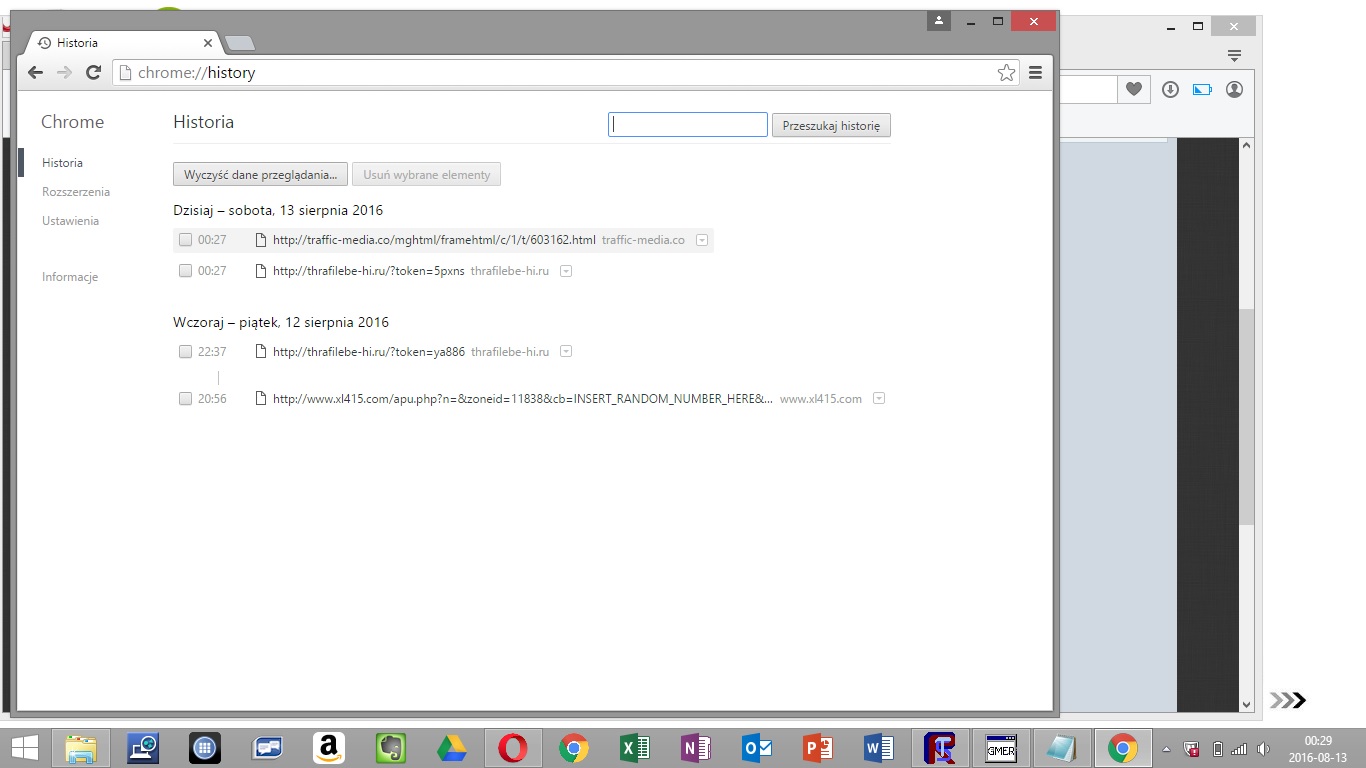Select the Historia tab
The width and height of the screenshot is (1366, 768).
120,43
